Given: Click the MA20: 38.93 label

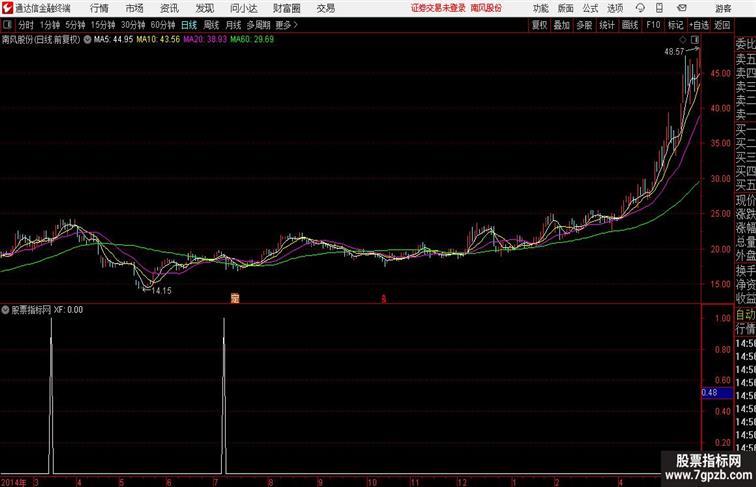Looking at the screenshot, I should (205, 40).
